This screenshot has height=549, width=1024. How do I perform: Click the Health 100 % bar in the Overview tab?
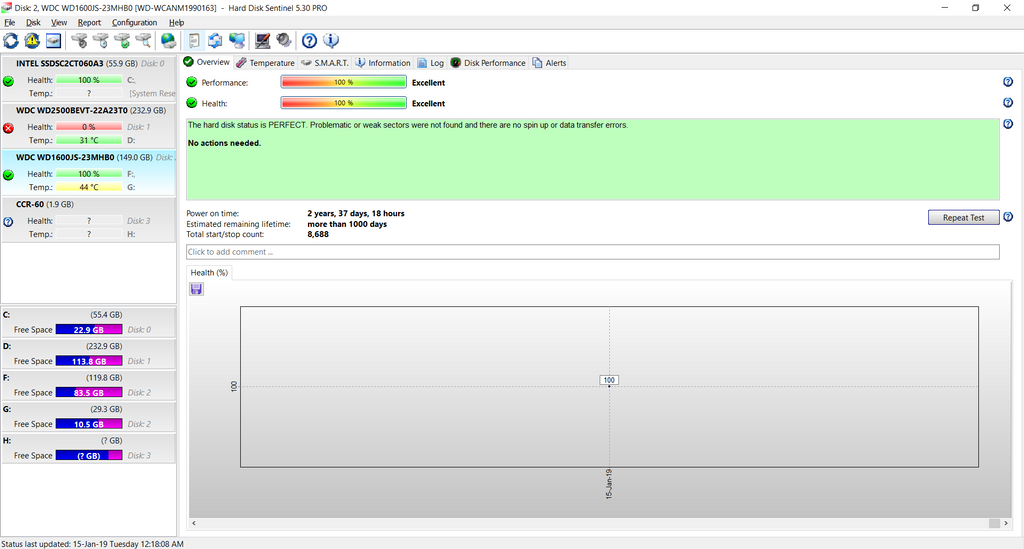point(344,103)
